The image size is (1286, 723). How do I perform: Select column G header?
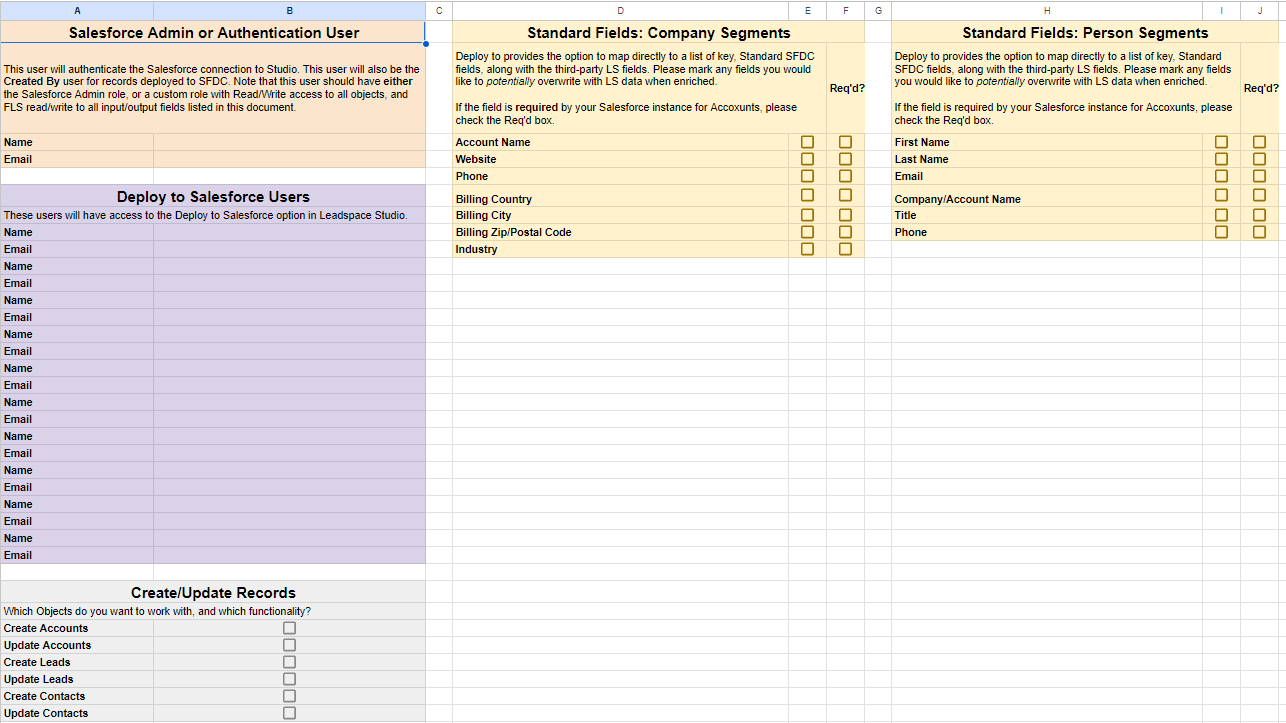tap(878, 10)
